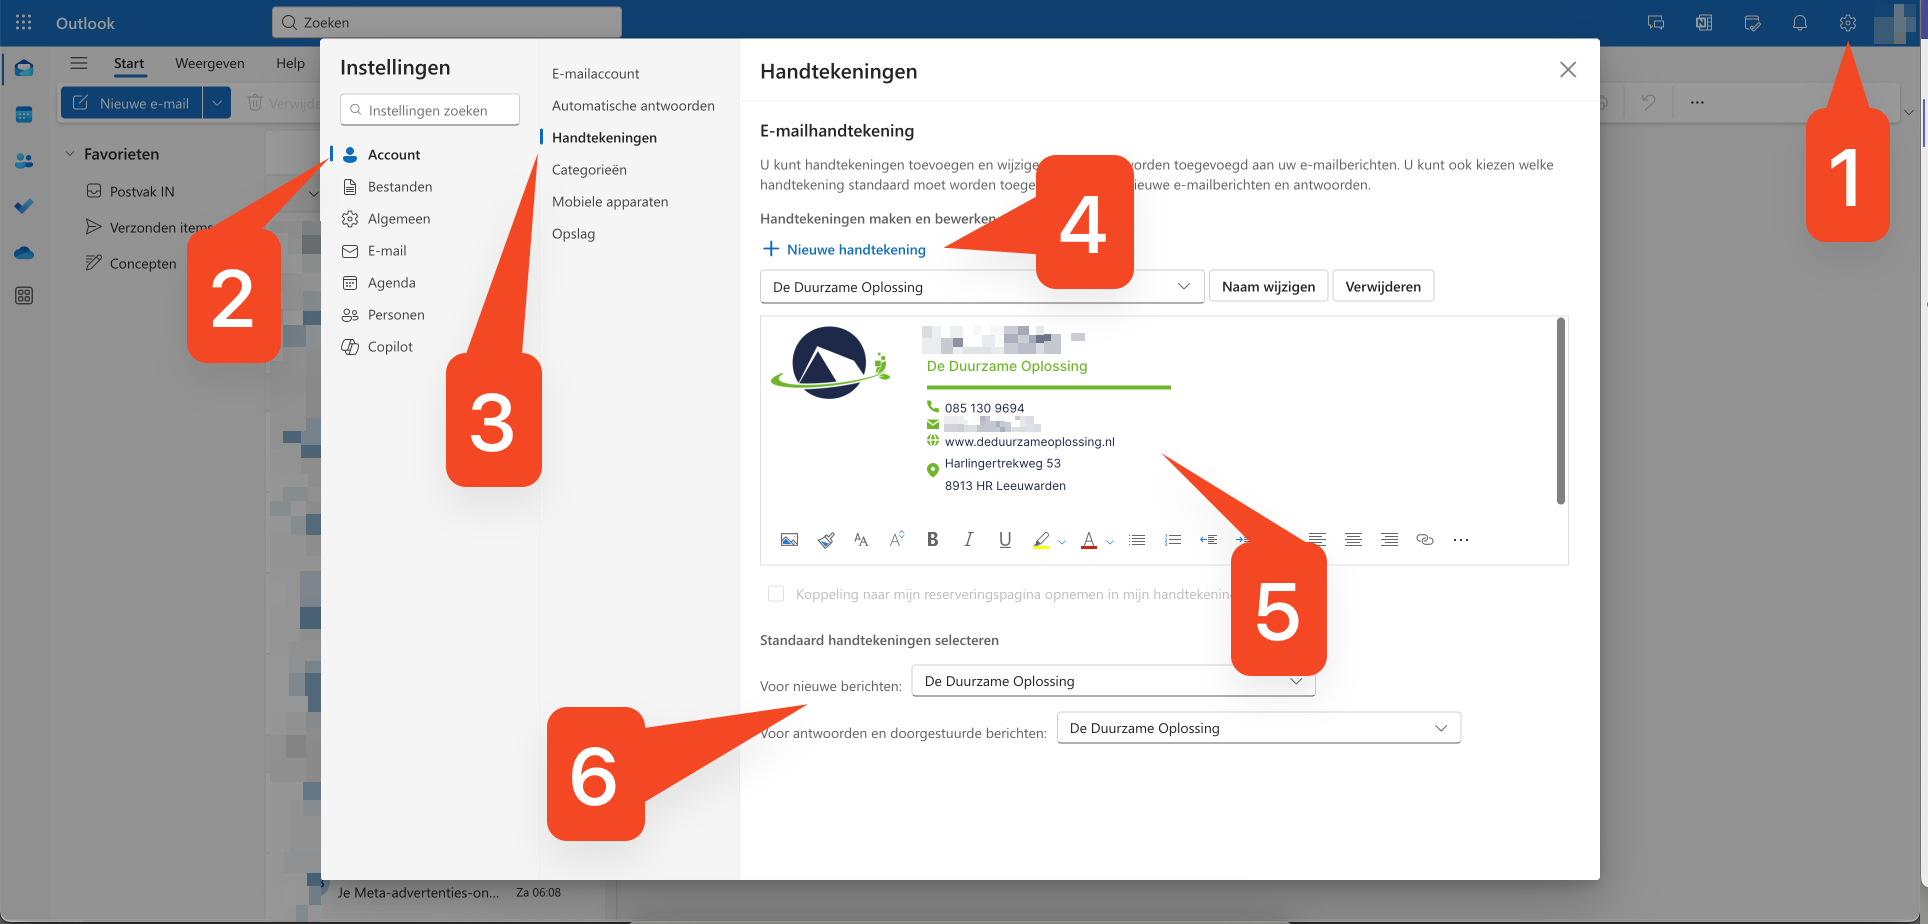The width and height of the screenshot is (1928, 924).
Task: Open the app launcher grid icon
Action: [x=24, y=22]
